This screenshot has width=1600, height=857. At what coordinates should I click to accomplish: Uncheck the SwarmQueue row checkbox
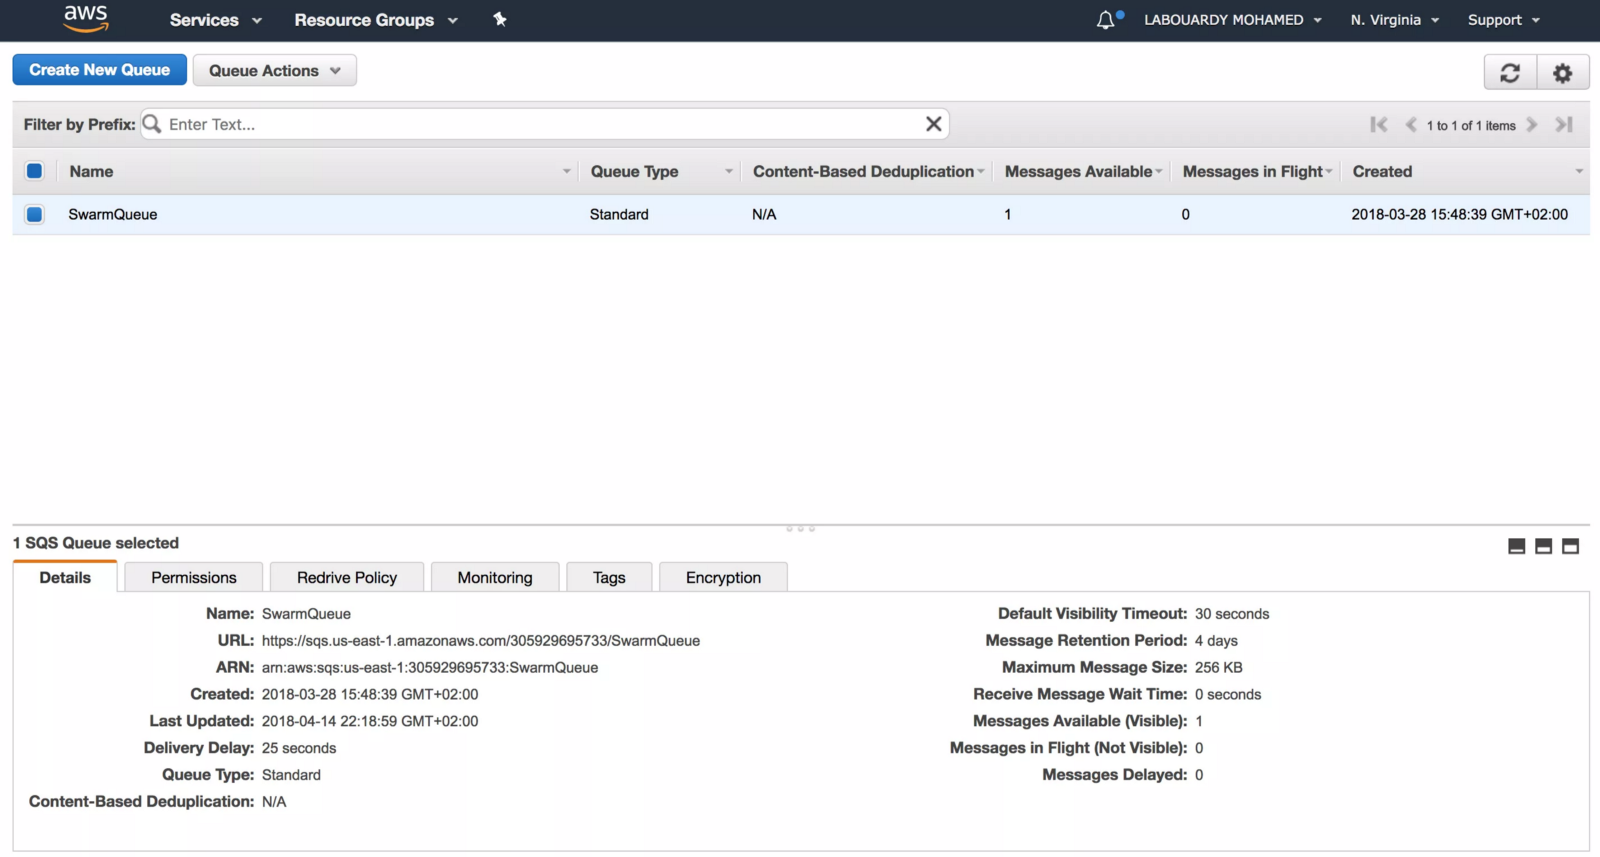(x=35, y=214)
